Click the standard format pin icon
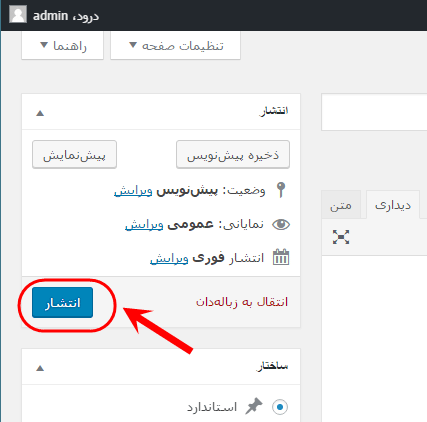The image size is (427, 422). (254, 406)
